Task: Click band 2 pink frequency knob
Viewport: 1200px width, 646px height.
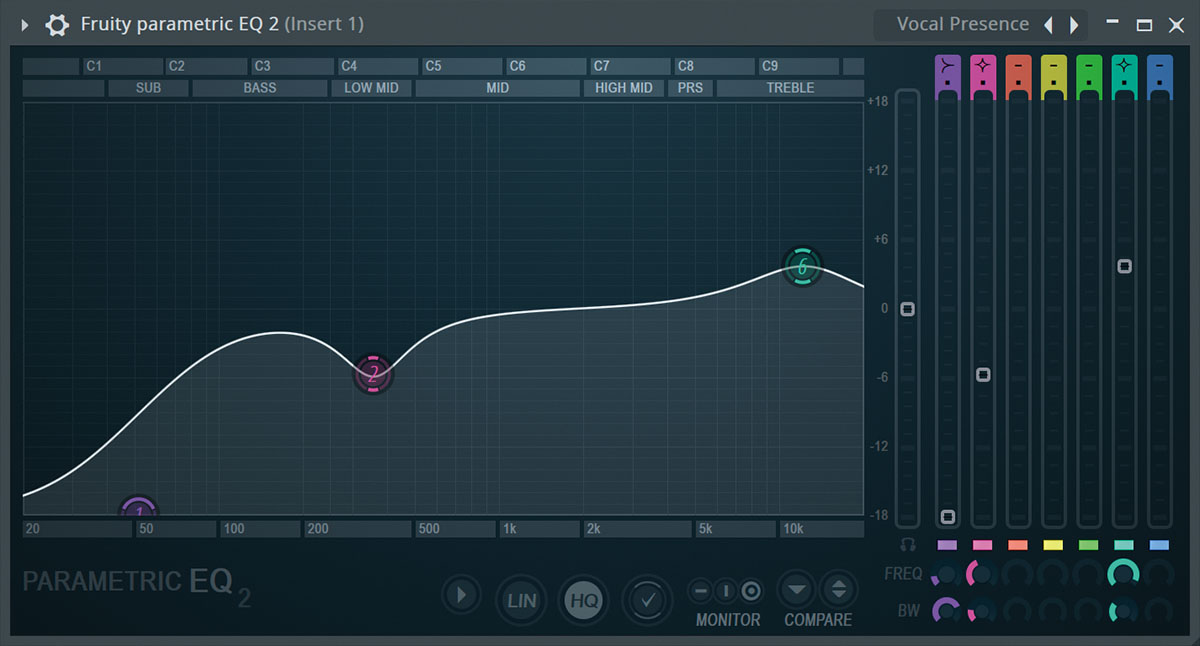Action: pyautogui.click(x=982, y=574)
